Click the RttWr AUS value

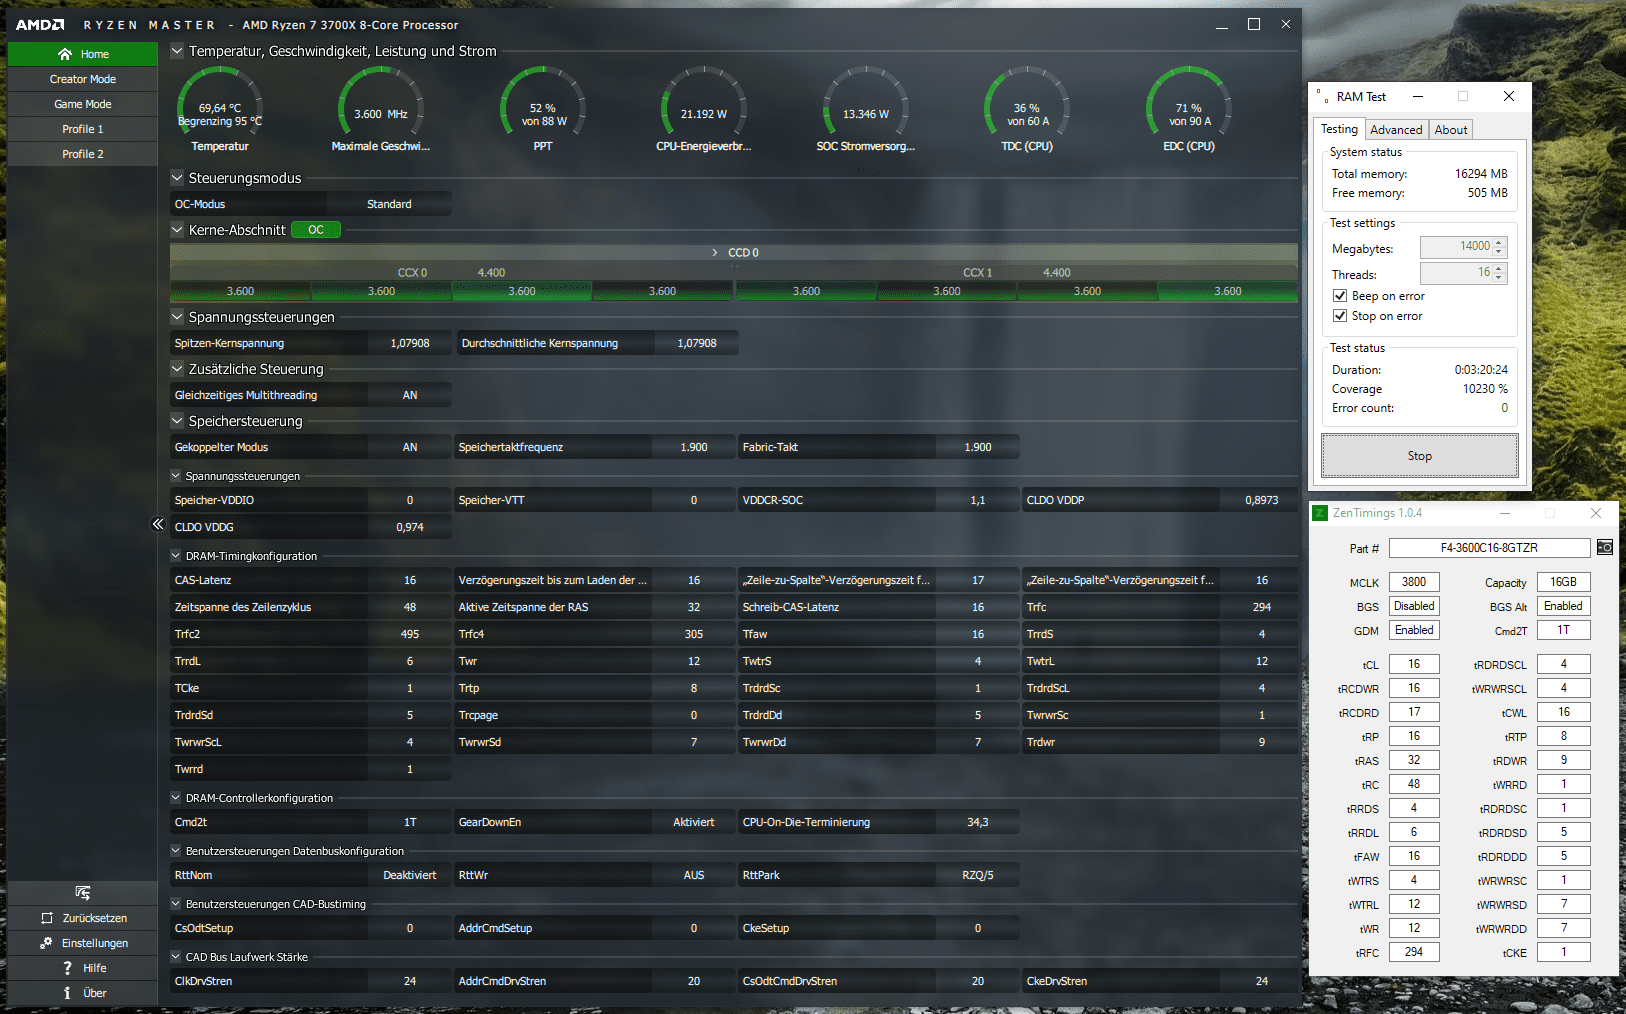[694, 875]
